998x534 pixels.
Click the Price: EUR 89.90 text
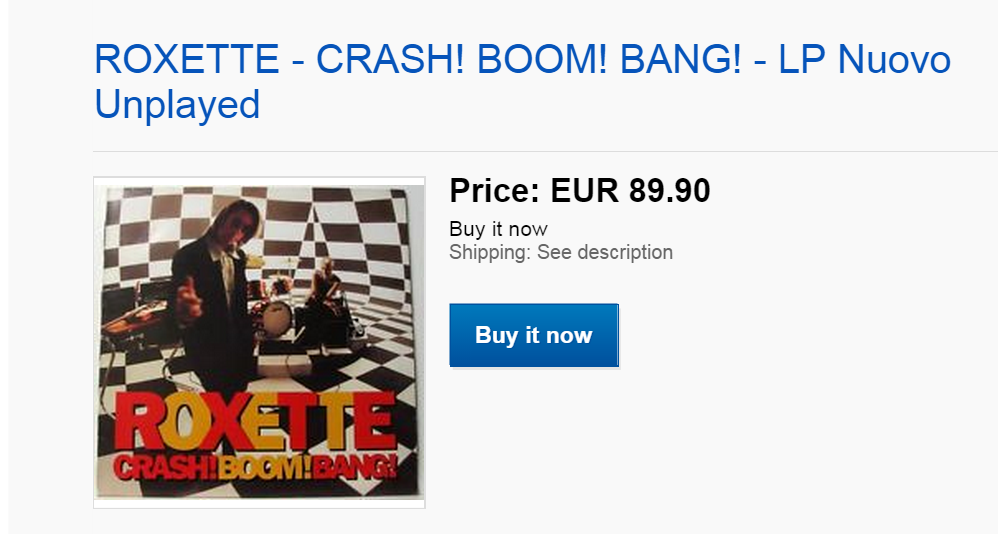pos(580,190)
